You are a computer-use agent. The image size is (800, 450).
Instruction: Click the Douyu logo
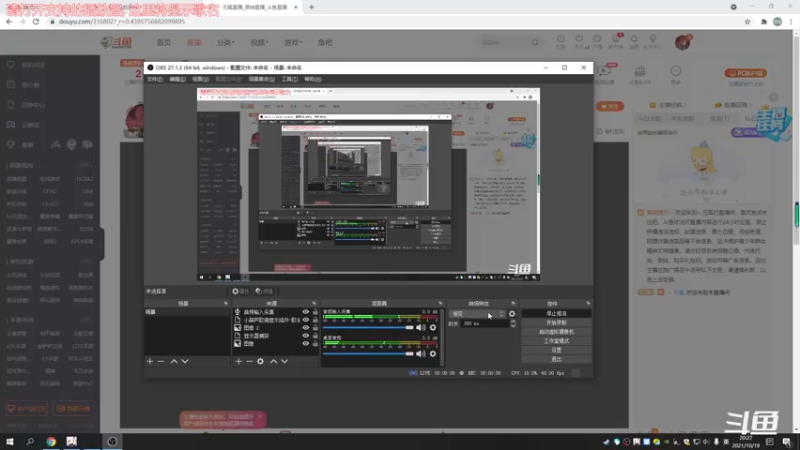pyautogui.click(x=116, y=42)
